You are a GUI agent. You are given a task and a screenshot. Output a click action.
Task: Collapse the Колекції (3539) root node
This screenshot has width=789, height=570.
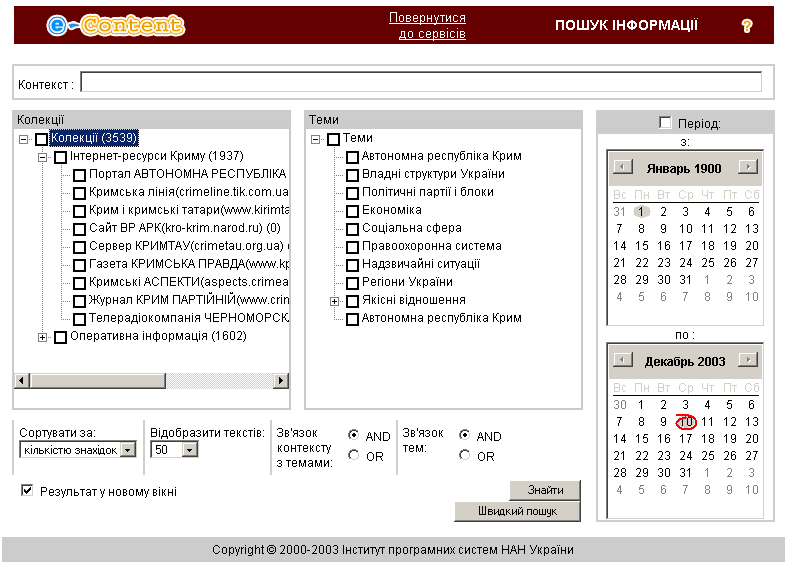(x=24, y=139)
